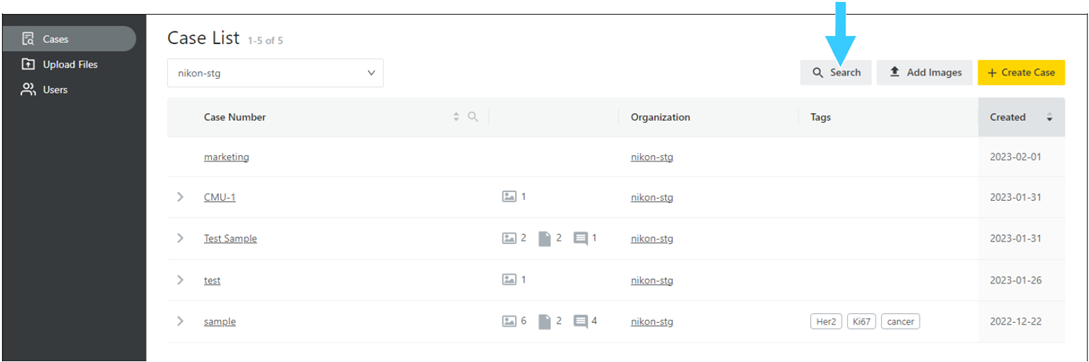Click the comment icon in sample row
The width and height of the screenshot is (1089, 362).
tap(581, 322)
